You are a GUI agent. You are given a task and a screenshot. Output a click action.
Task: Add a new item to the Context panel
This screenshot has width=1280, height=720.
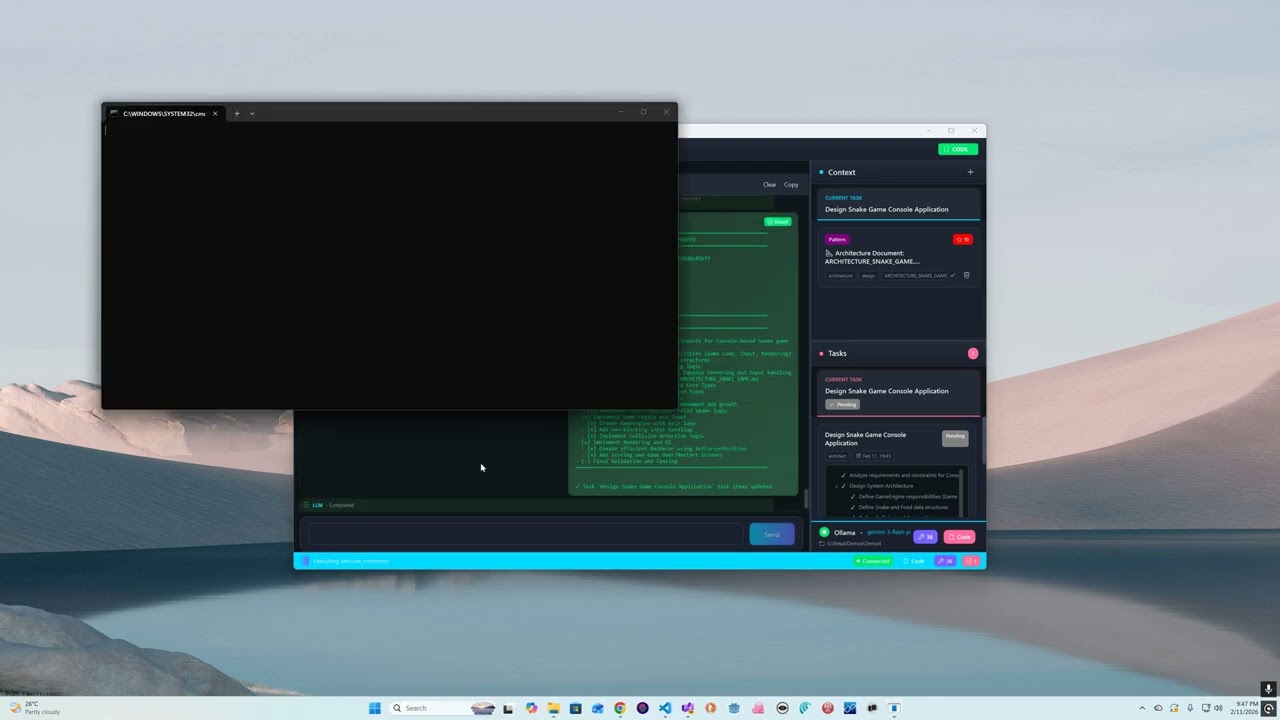(x=970, y=172)
